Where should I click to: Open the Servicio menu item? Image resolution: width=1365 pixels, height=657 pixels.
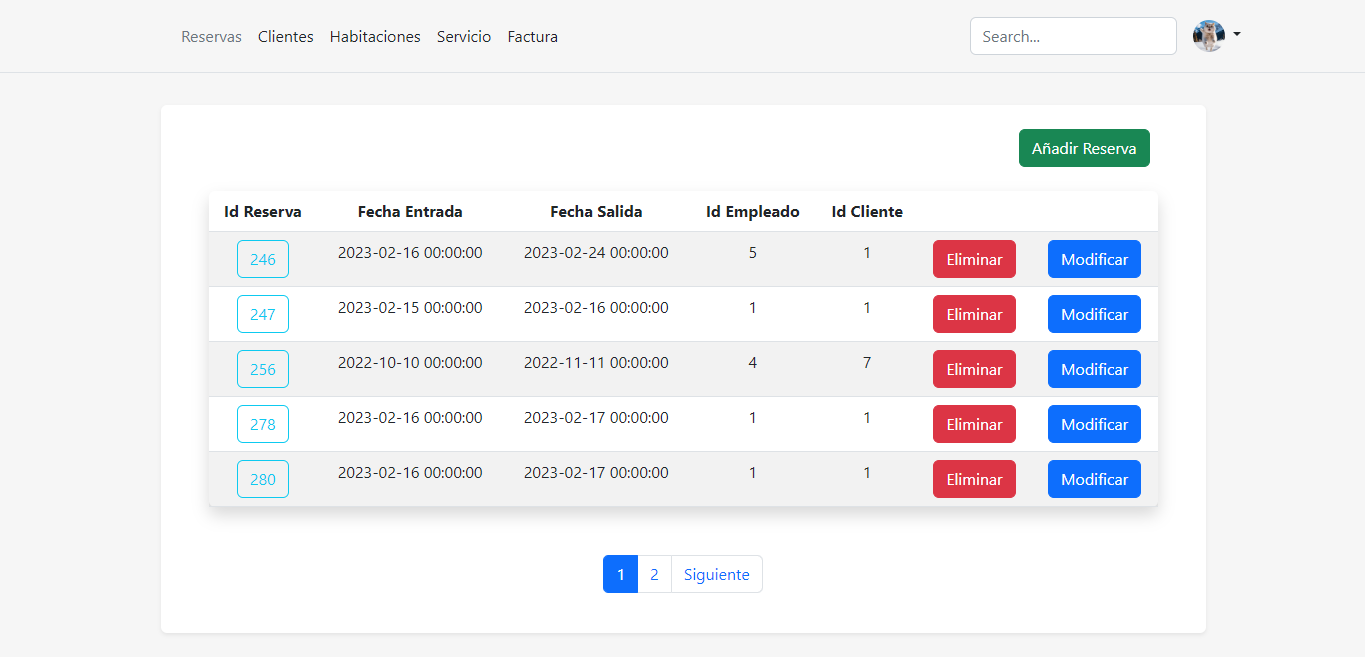pyautogui.click(x=464, y=36)
